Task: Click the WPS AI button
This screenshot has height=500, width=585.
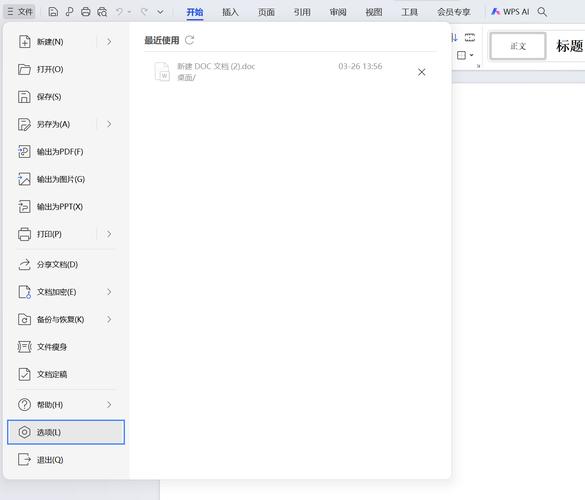Action: click(510, 12)
